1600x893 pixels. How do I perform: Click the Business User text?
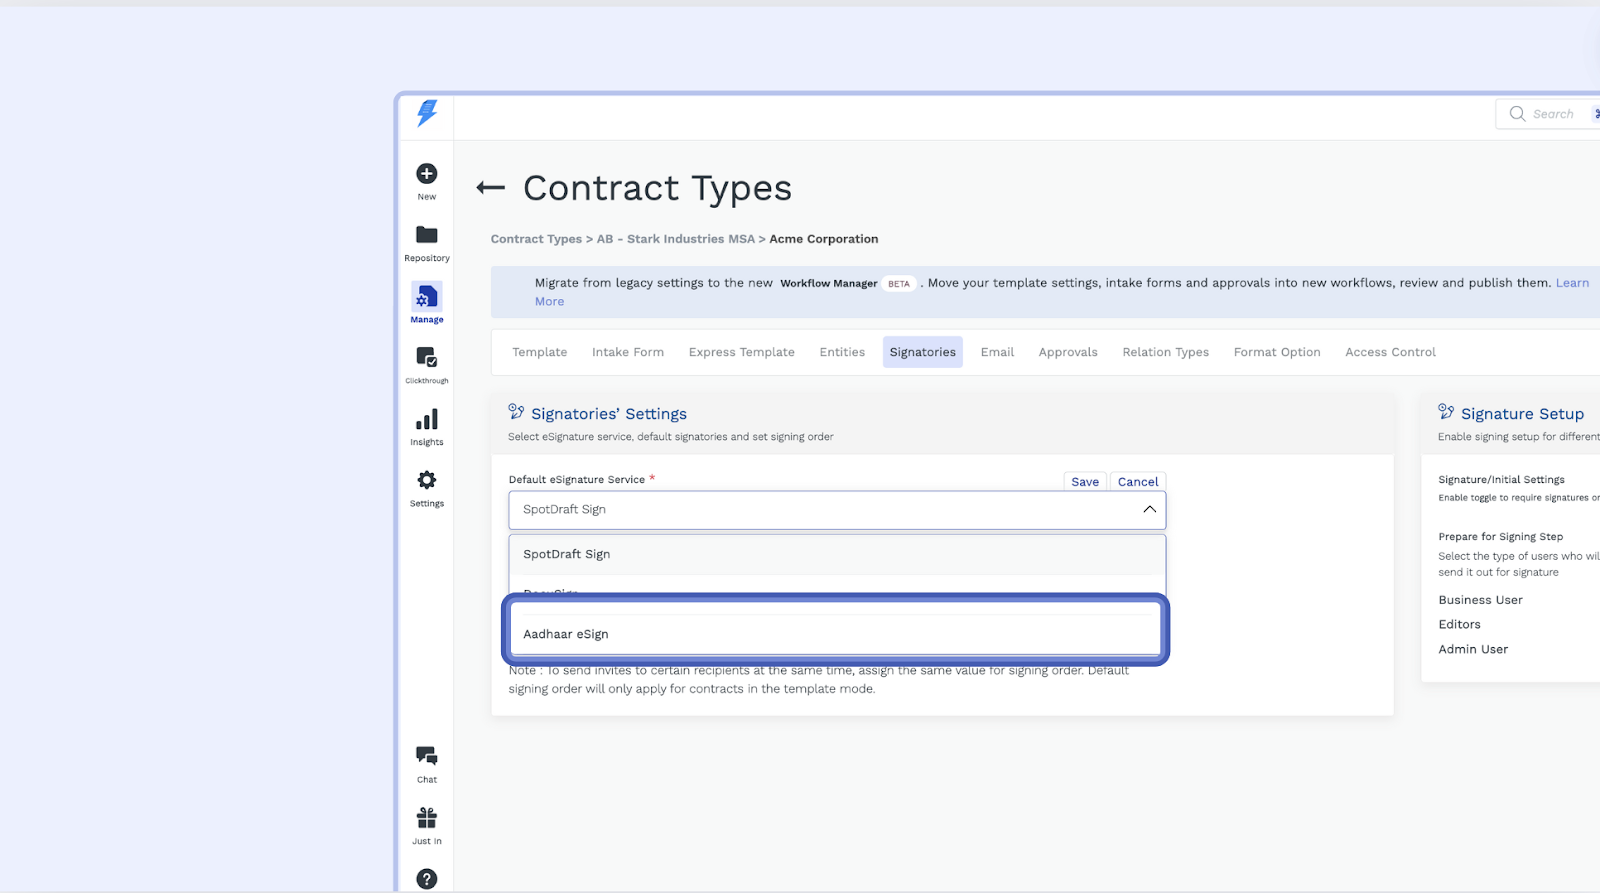pyautogui.click(x=1480, y=600)
